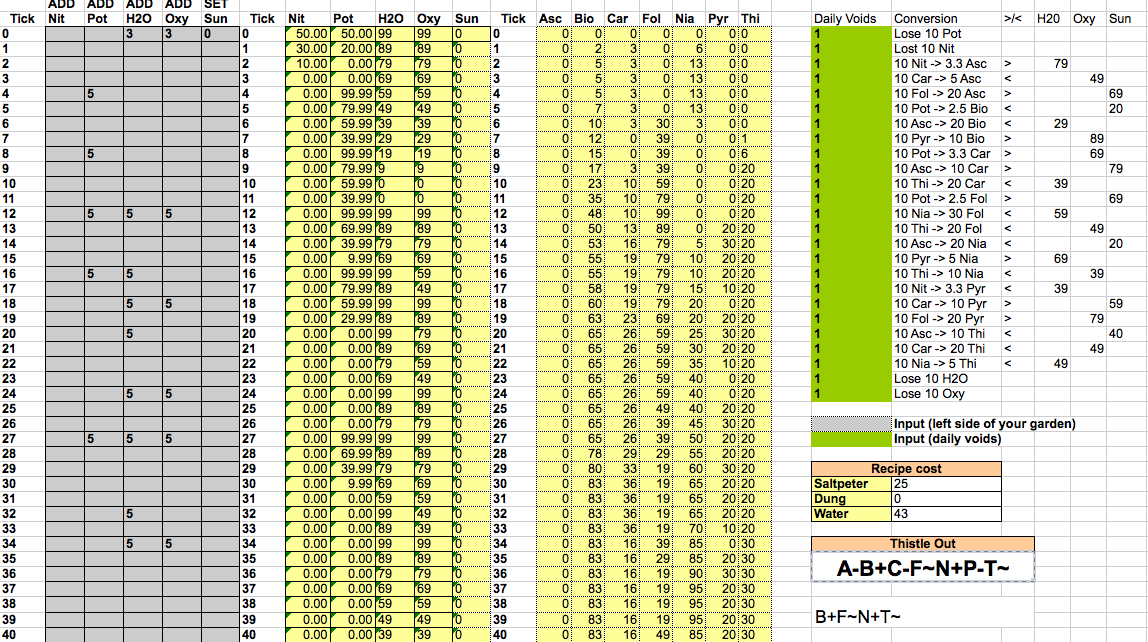Select the 10 Car -> 20 Thi cell
This screenshot has width=1148, height=642.
coord(946,348)
